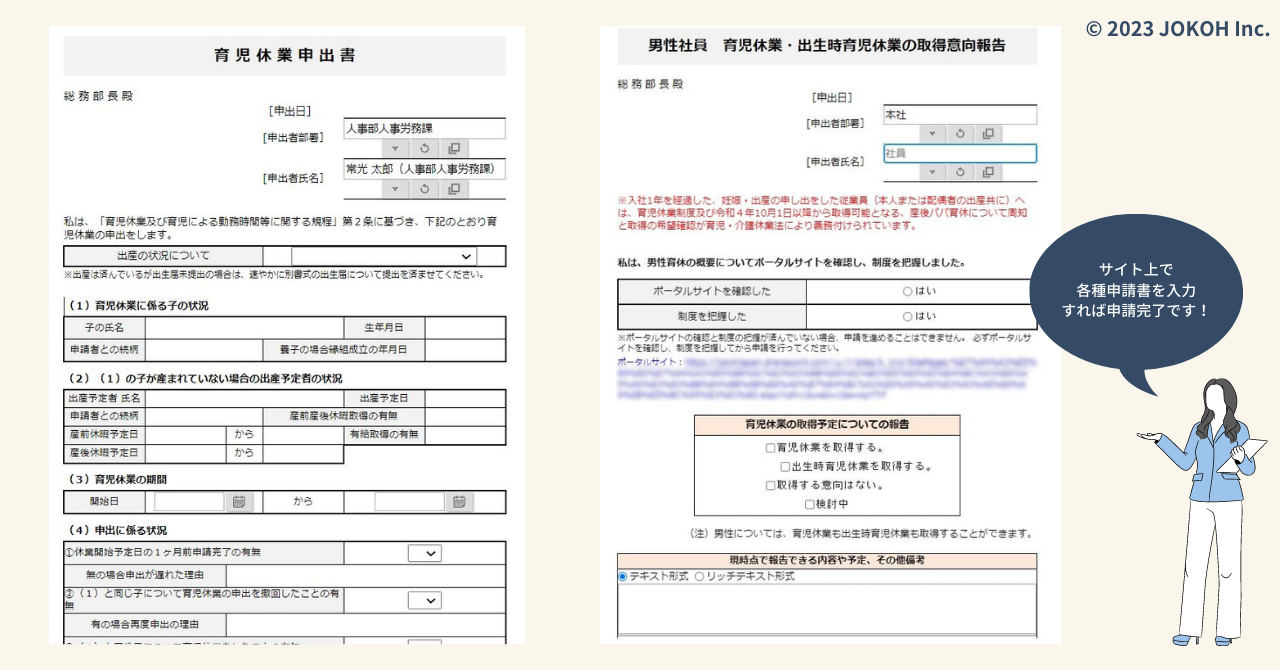Select はい for ポータルサイトを確認した
1280x670 pixels.
coord(908,291)
